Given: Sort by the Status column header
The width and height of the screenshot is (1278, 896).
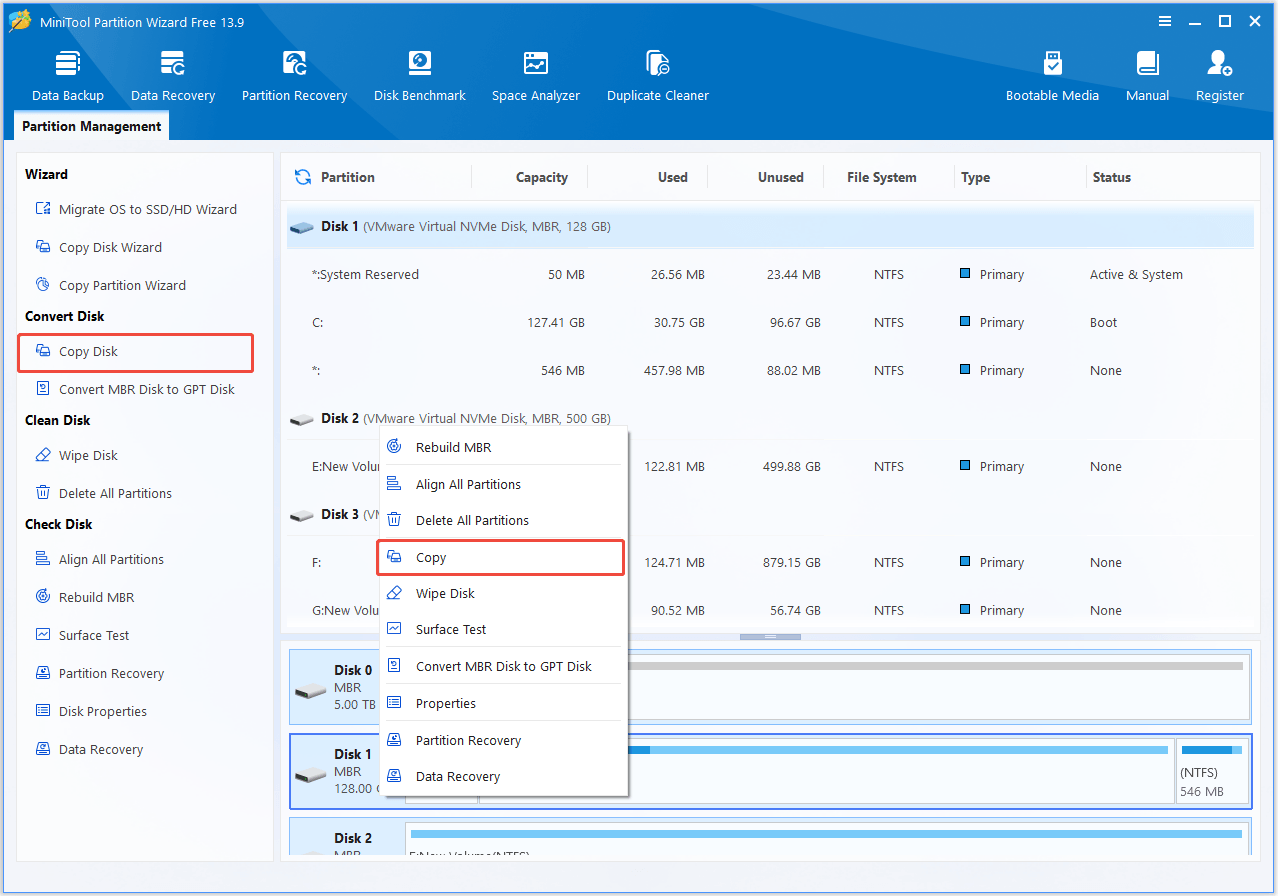Looking at the screenshot, I should (1111, 177).
